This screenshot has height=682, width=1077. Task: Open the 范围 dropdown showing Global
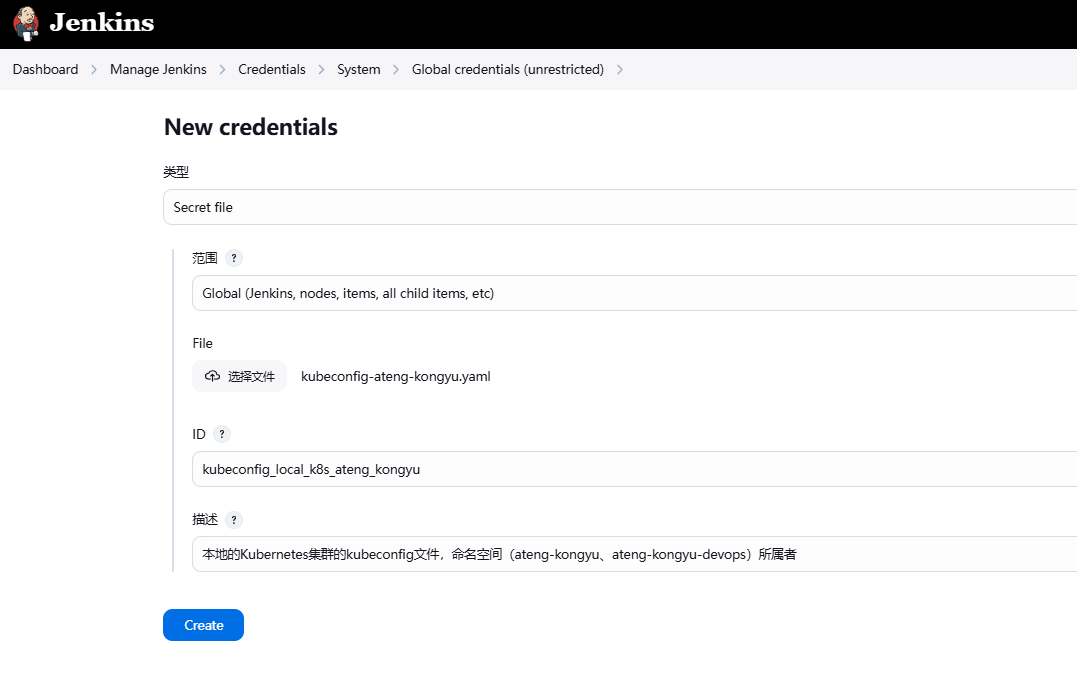pyautogui.click(x=634, y=293)
